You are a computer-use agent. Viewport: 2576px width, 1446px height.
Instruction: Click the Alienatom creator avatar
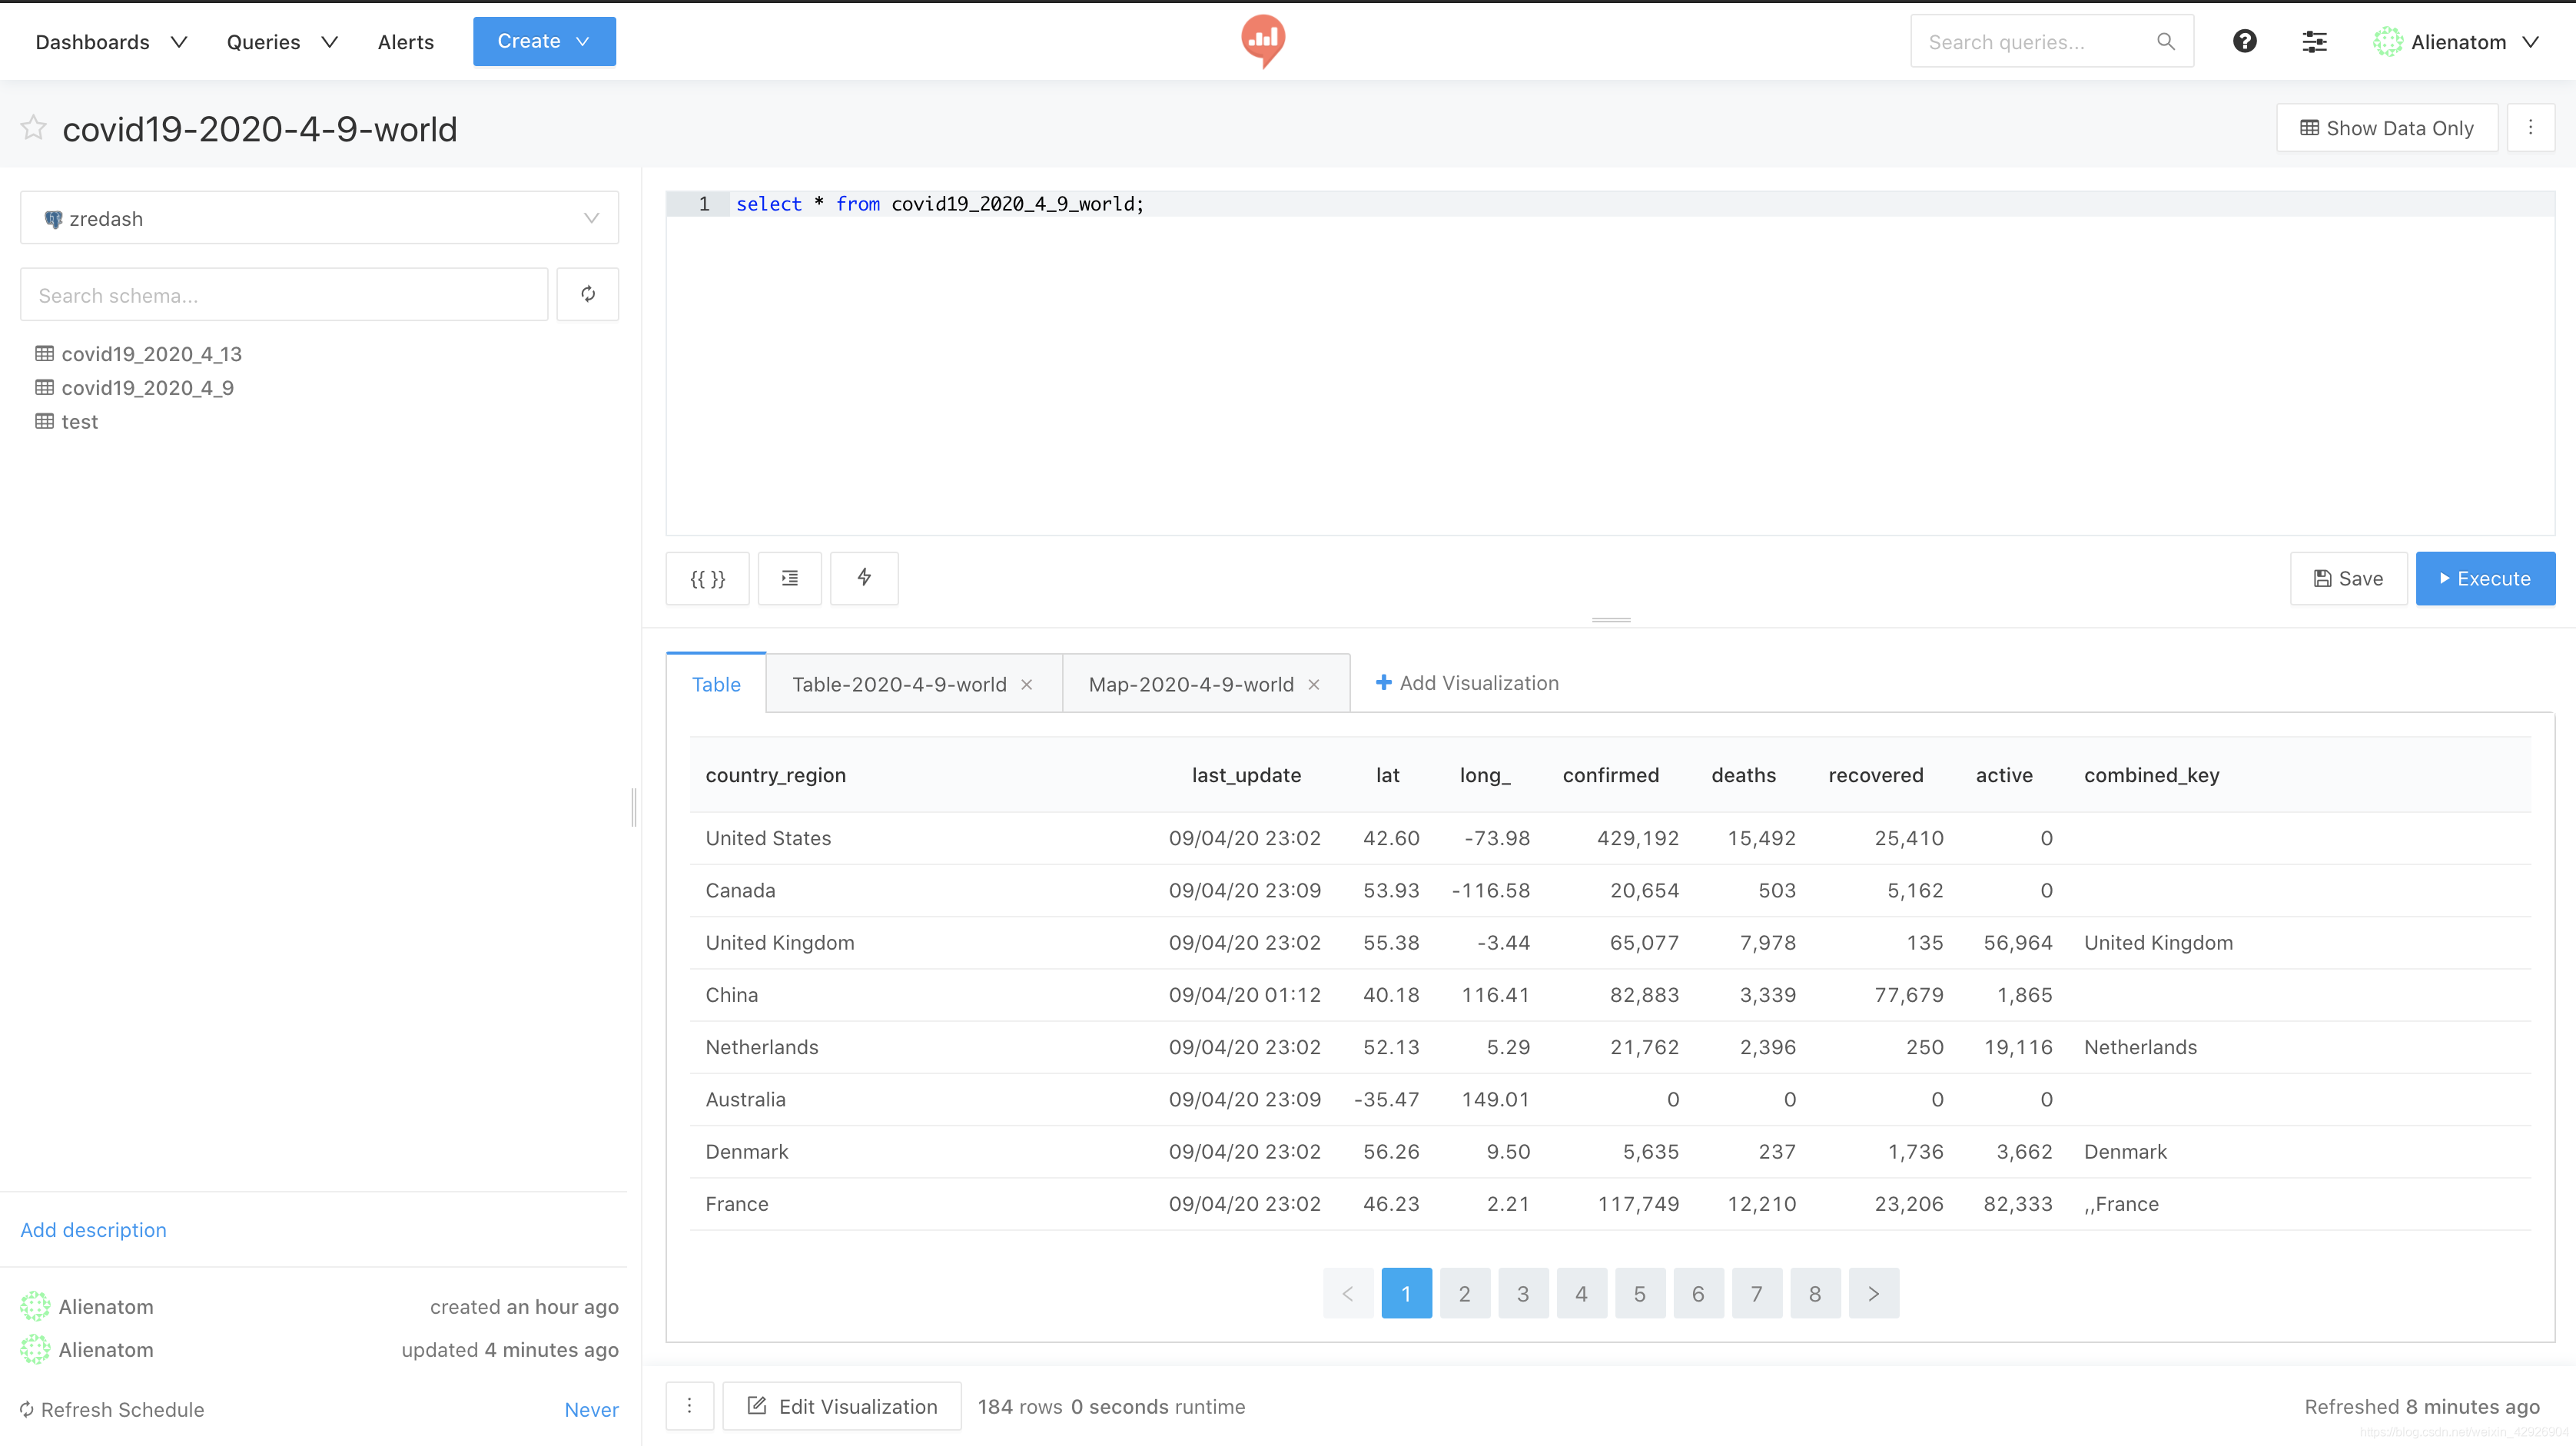(35, 1306)
